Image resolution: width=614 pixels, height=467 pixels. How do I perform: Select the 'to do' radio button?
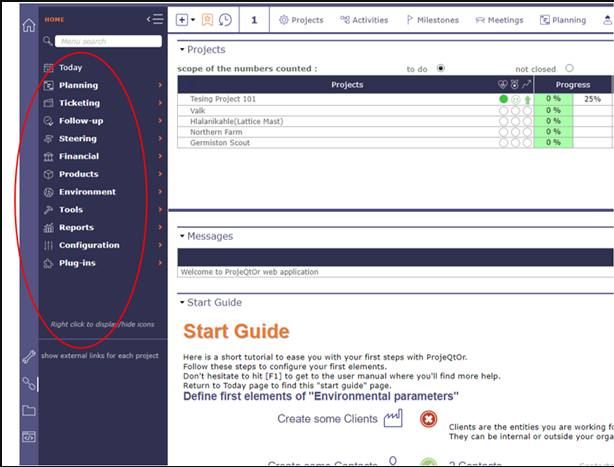pos(440,68)
